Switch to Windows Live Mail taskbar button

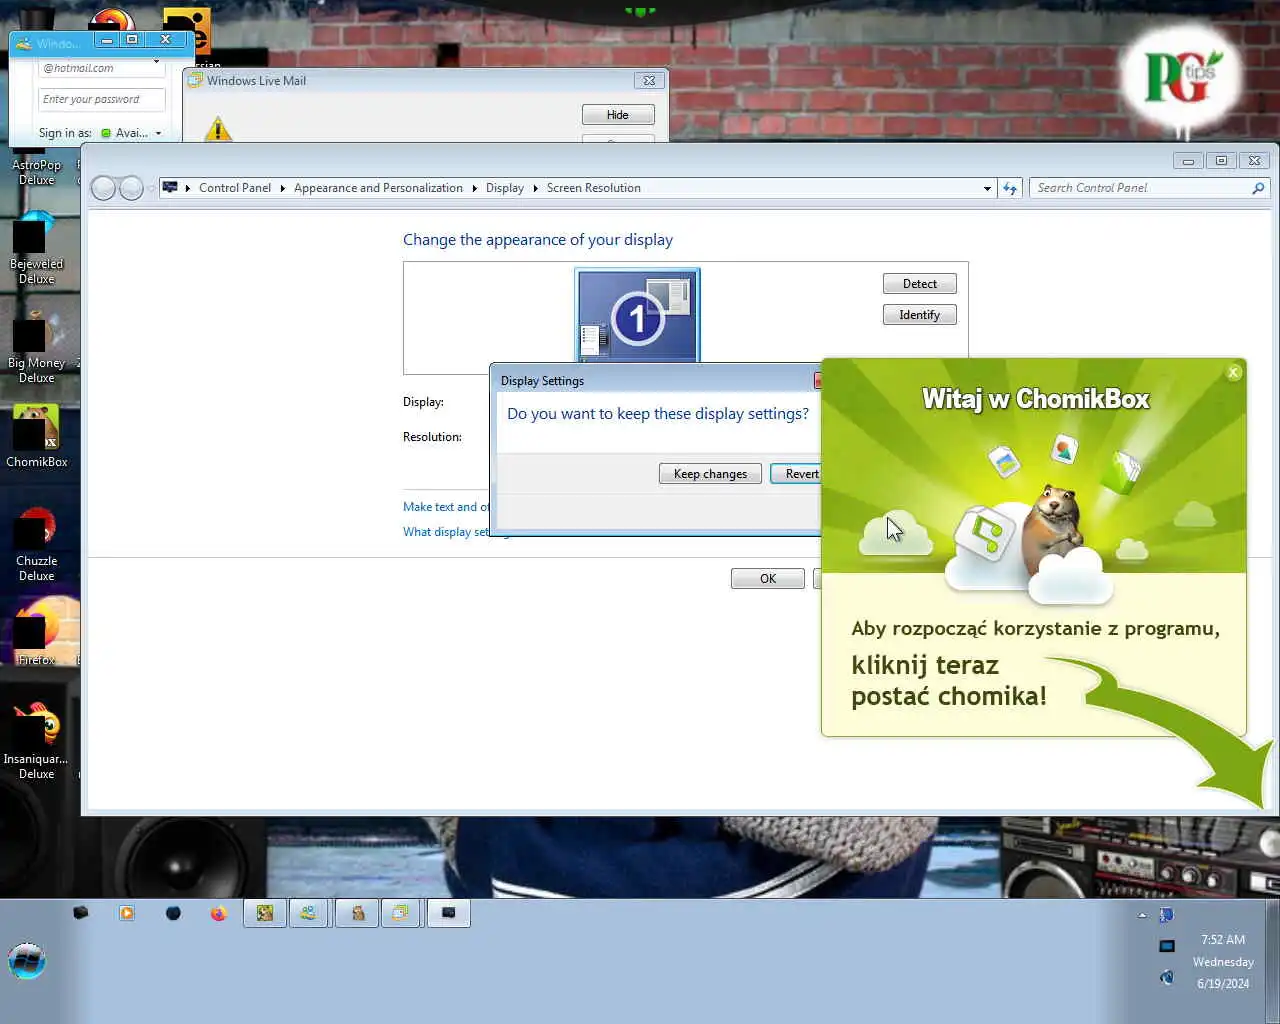click(x=400, y=913)
